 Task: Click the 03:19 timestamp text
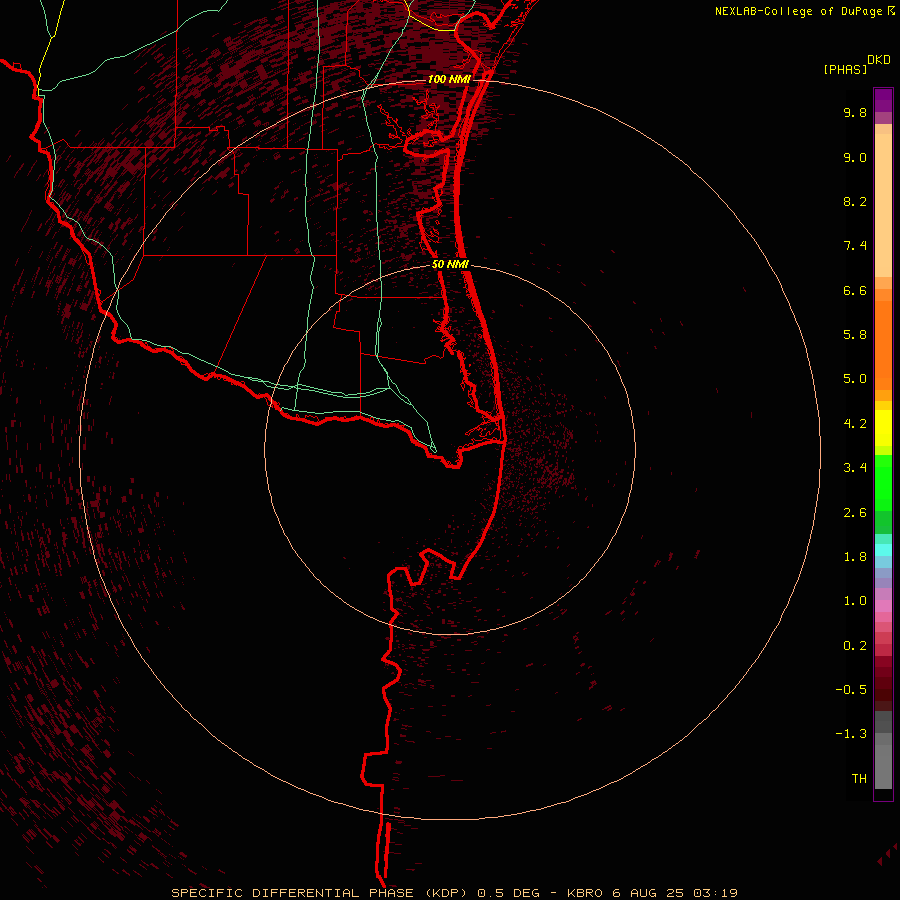click(x=715, y=893)
